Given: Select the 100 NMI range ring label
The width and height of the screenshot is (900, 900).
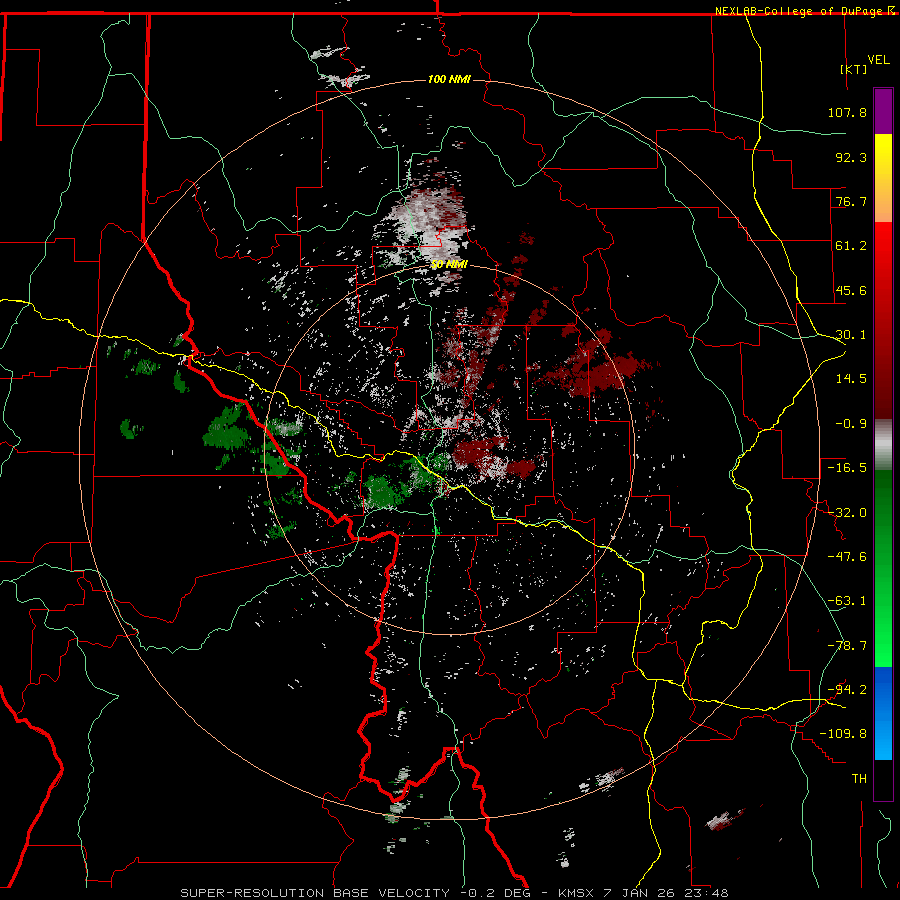Looking at the screenshot, I should (449, 79).
